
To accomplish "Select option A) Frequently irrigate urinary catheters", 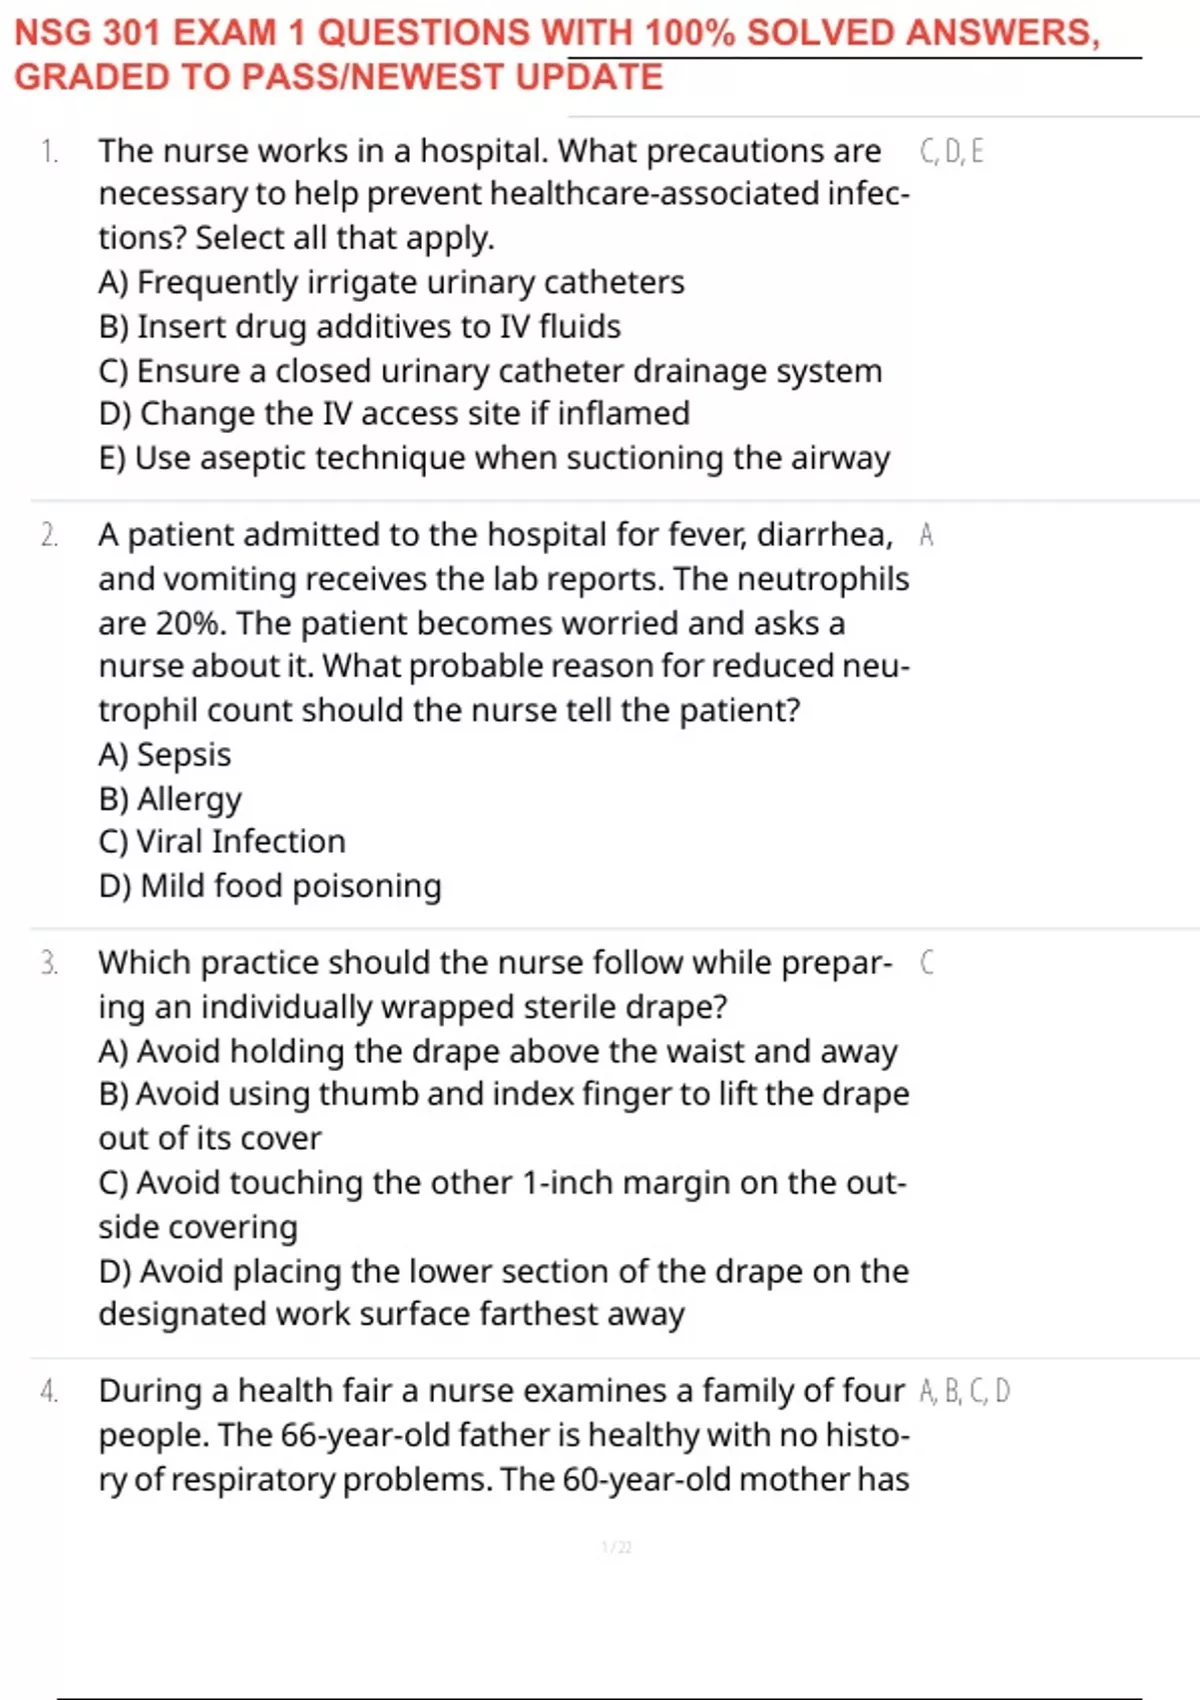I will 391,283.
